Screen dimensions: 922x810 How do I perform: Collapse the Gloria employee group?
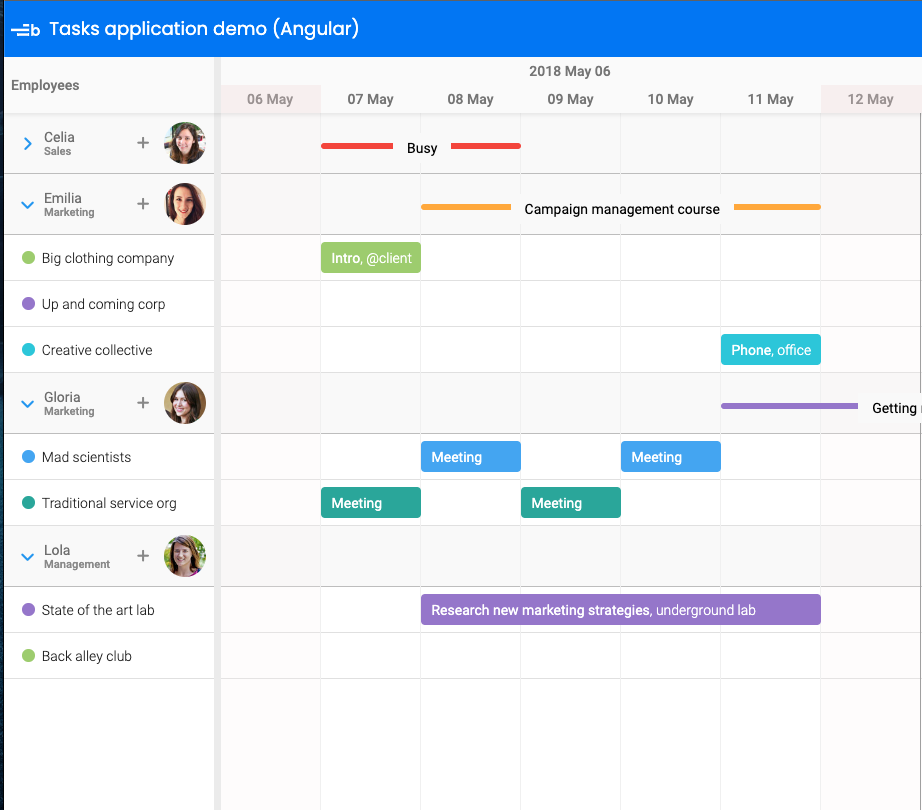(x=28, y=404)
